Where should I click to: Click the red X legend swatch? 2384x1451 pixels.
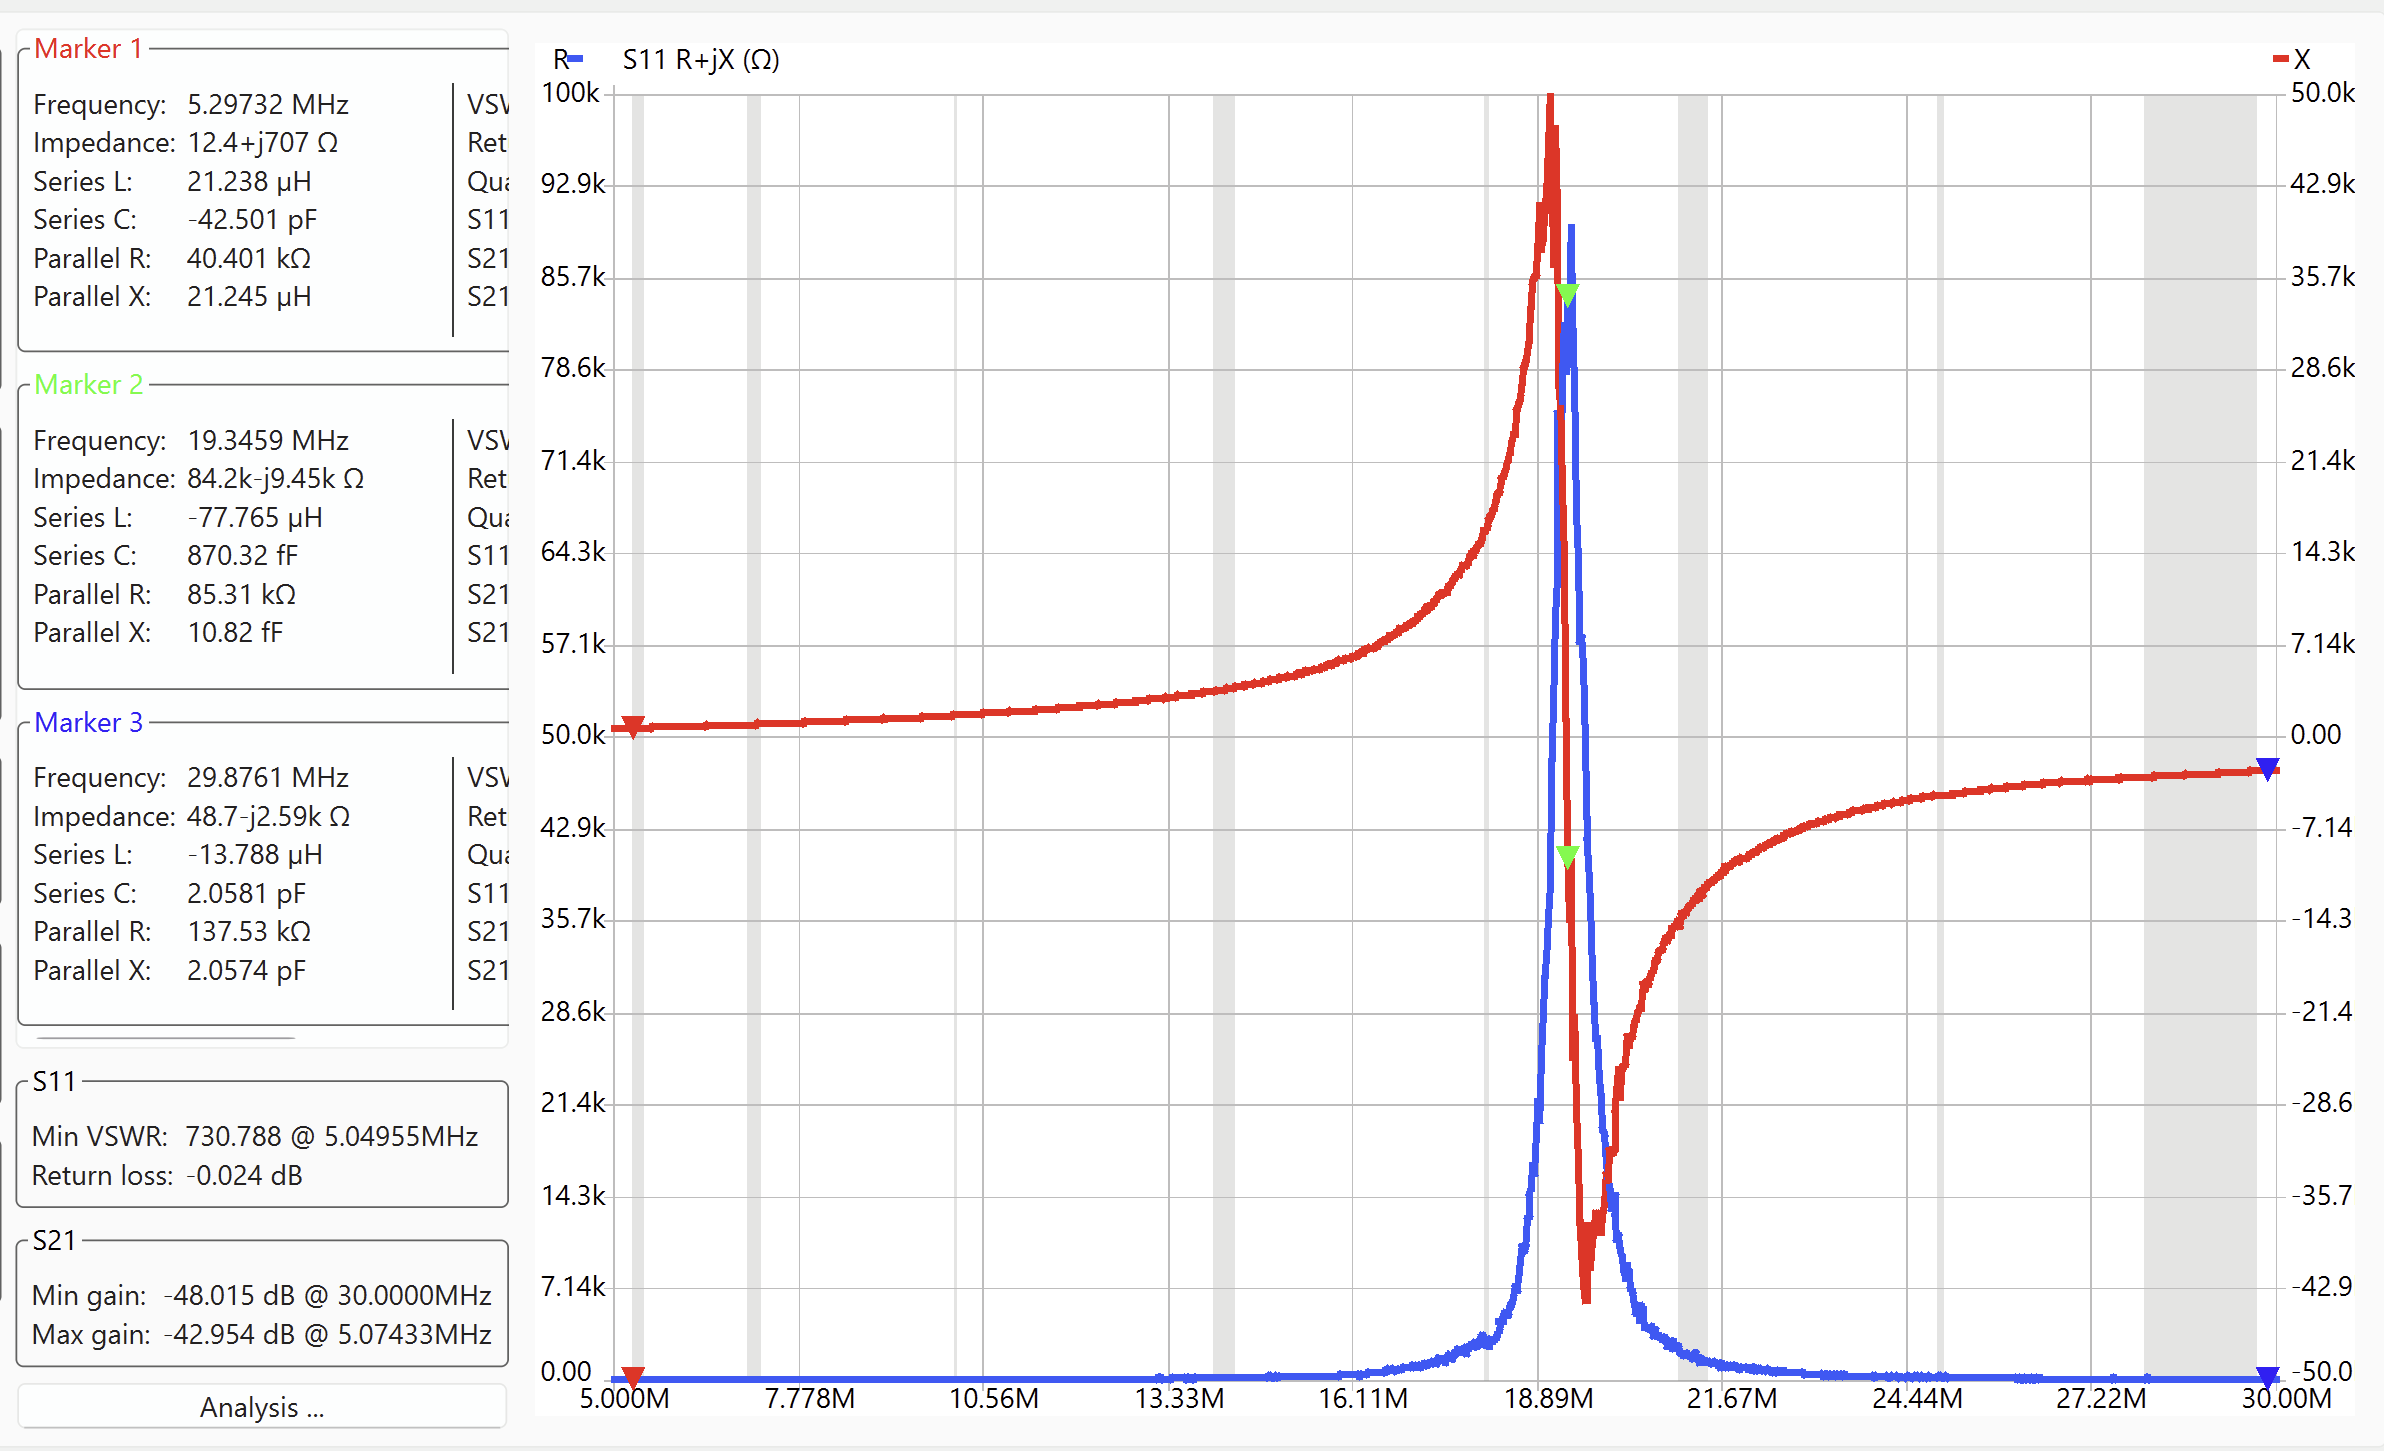pos(2281,59)
